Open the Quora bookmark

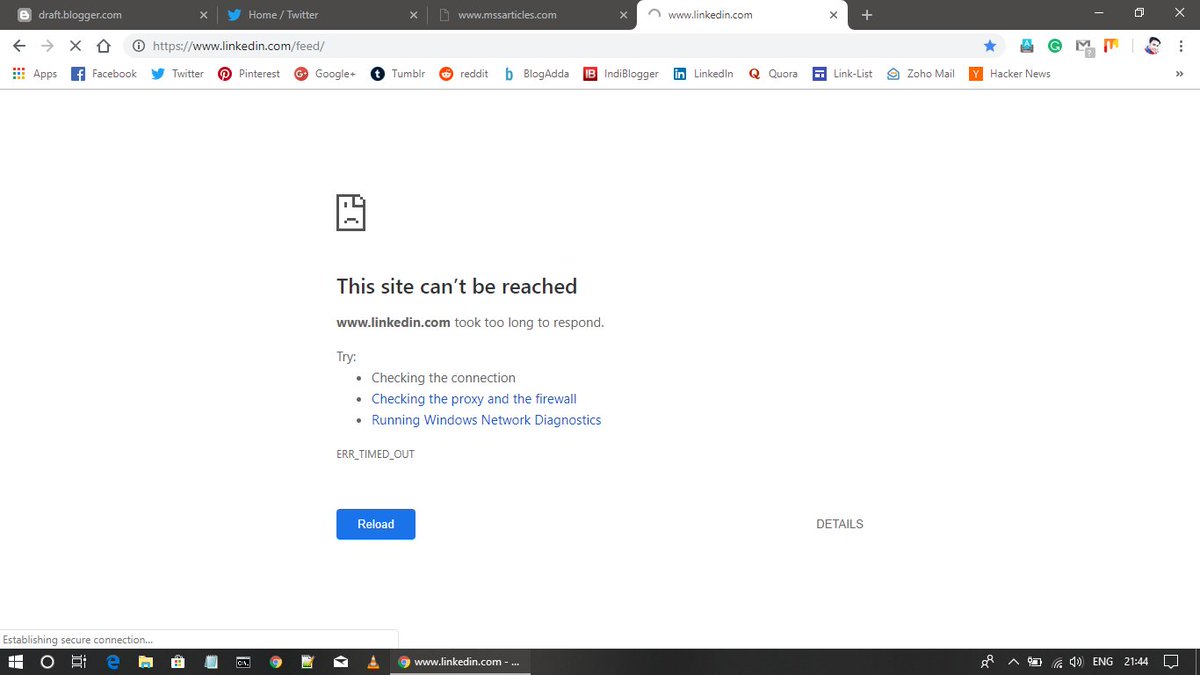point(773,74)
